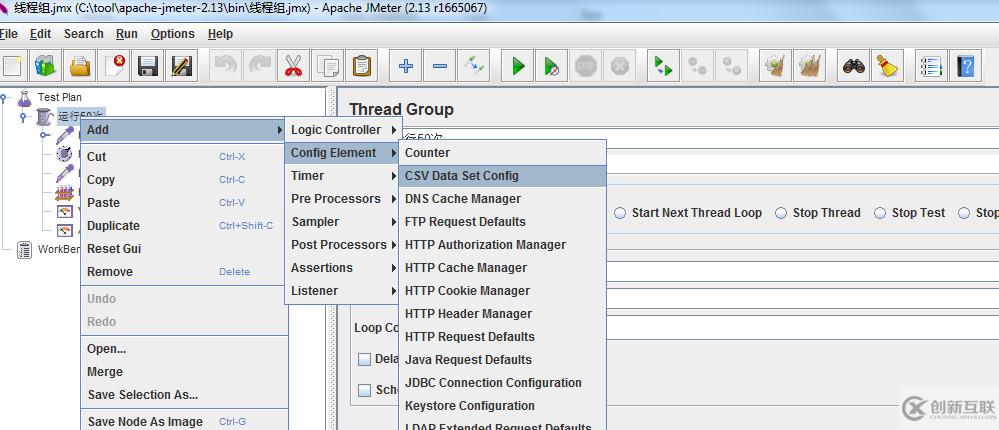
Task: Open the Help menu
Action: pyautogui.click(x=220, y=34)
